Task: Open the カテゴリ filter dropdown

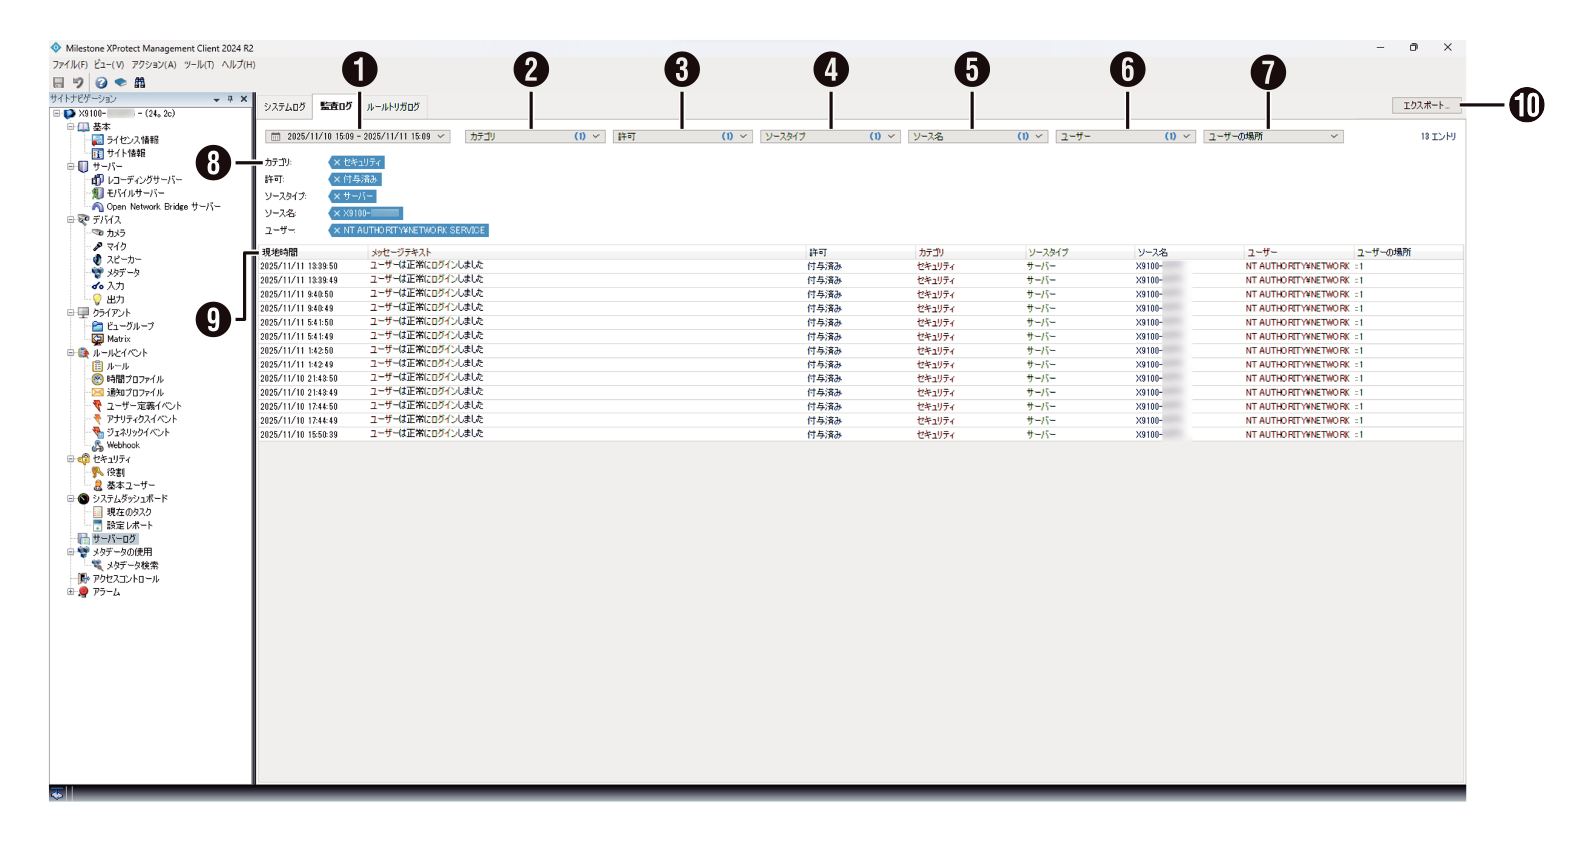Action: coord(534,136)
